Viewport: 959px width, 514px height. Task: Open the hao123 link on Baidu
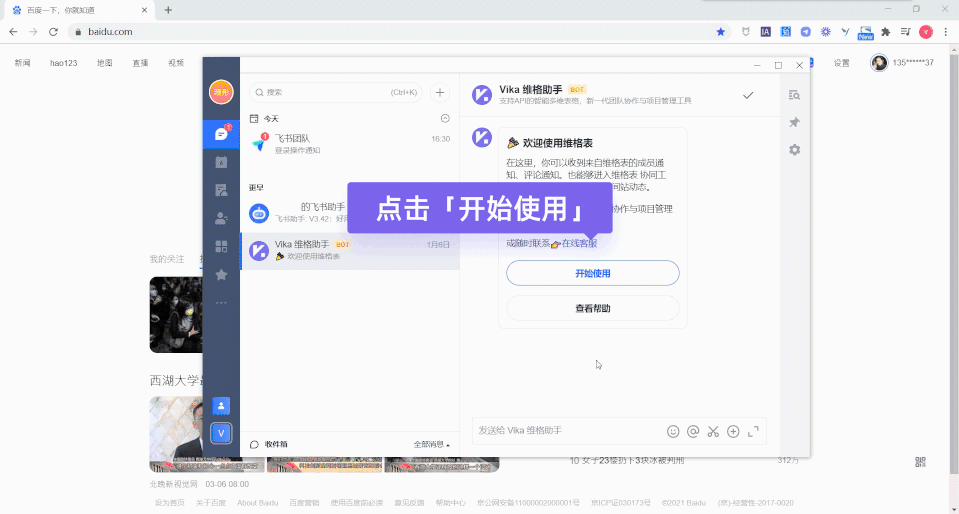tap(64, 63)
